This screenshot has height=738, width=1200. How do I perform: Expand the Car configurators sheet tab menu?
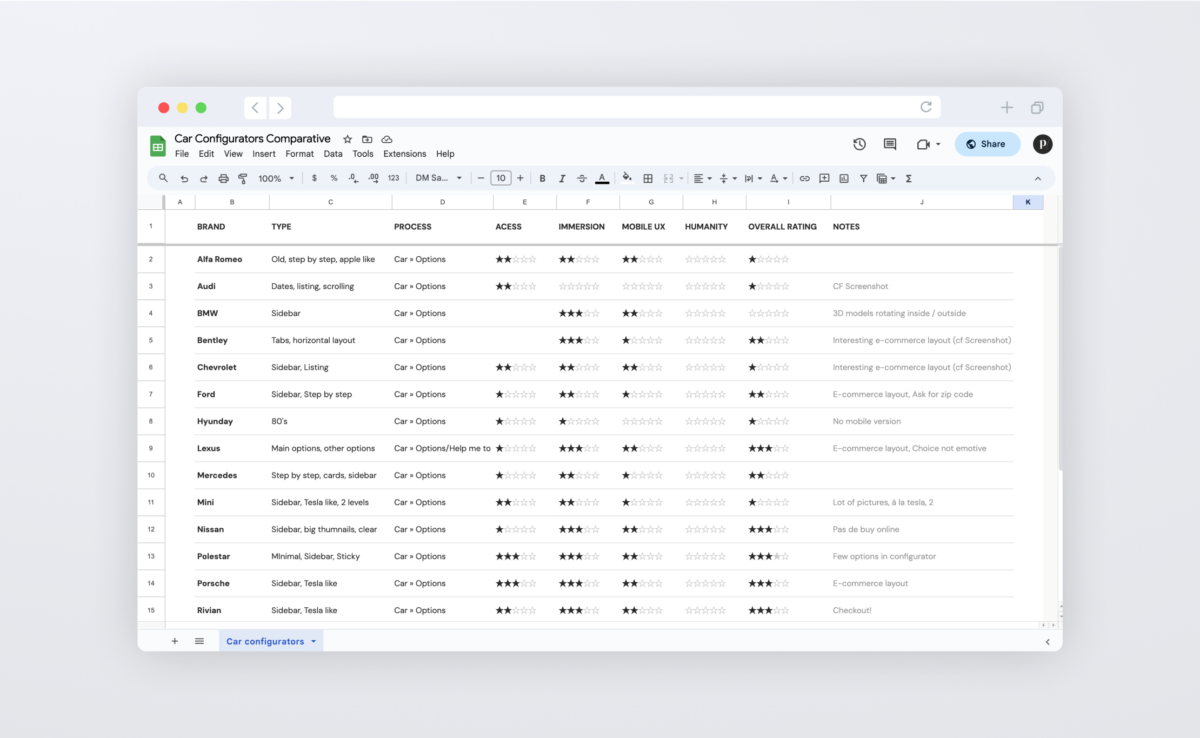313,641
